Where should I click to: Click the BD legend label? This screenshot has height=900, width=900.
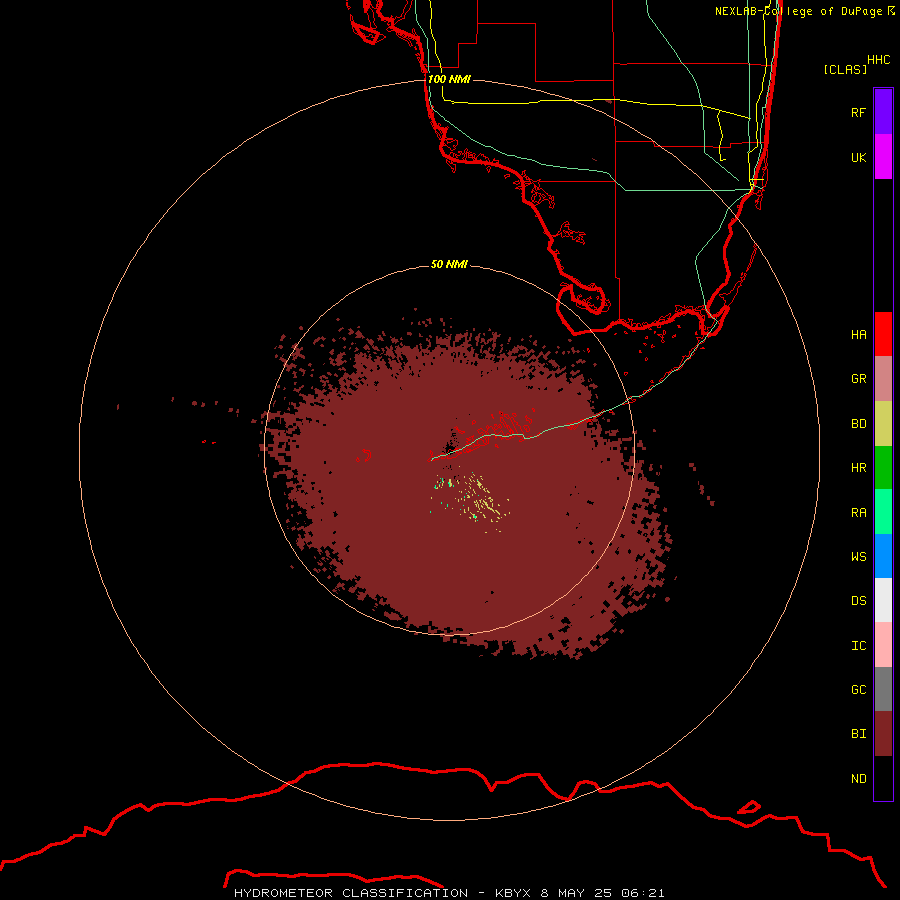coord(858,424)
